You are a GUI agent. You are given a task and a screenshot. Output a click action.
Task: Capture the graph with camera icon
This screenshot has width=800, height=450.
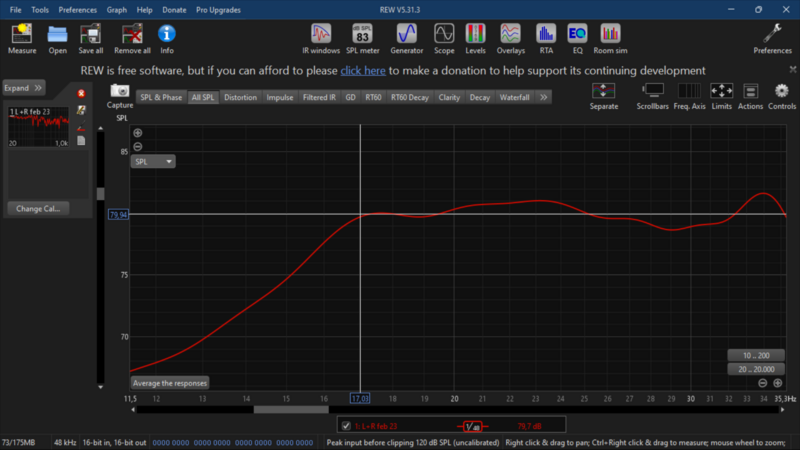[120, 95]
